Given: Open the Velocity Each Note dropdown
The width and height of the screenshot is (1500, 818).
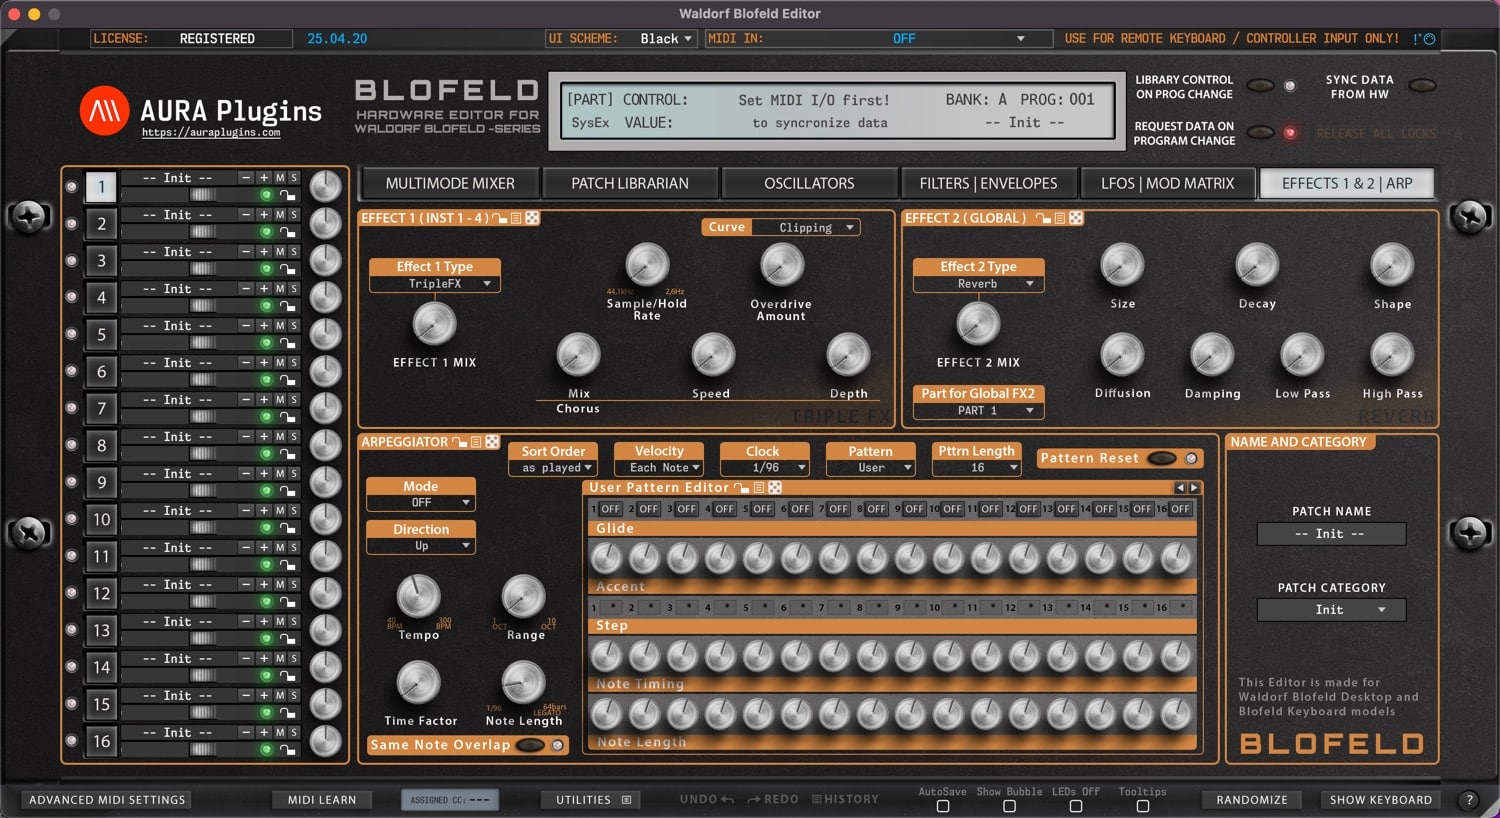Looking at the screenshot, I should [x=659, y=468].
